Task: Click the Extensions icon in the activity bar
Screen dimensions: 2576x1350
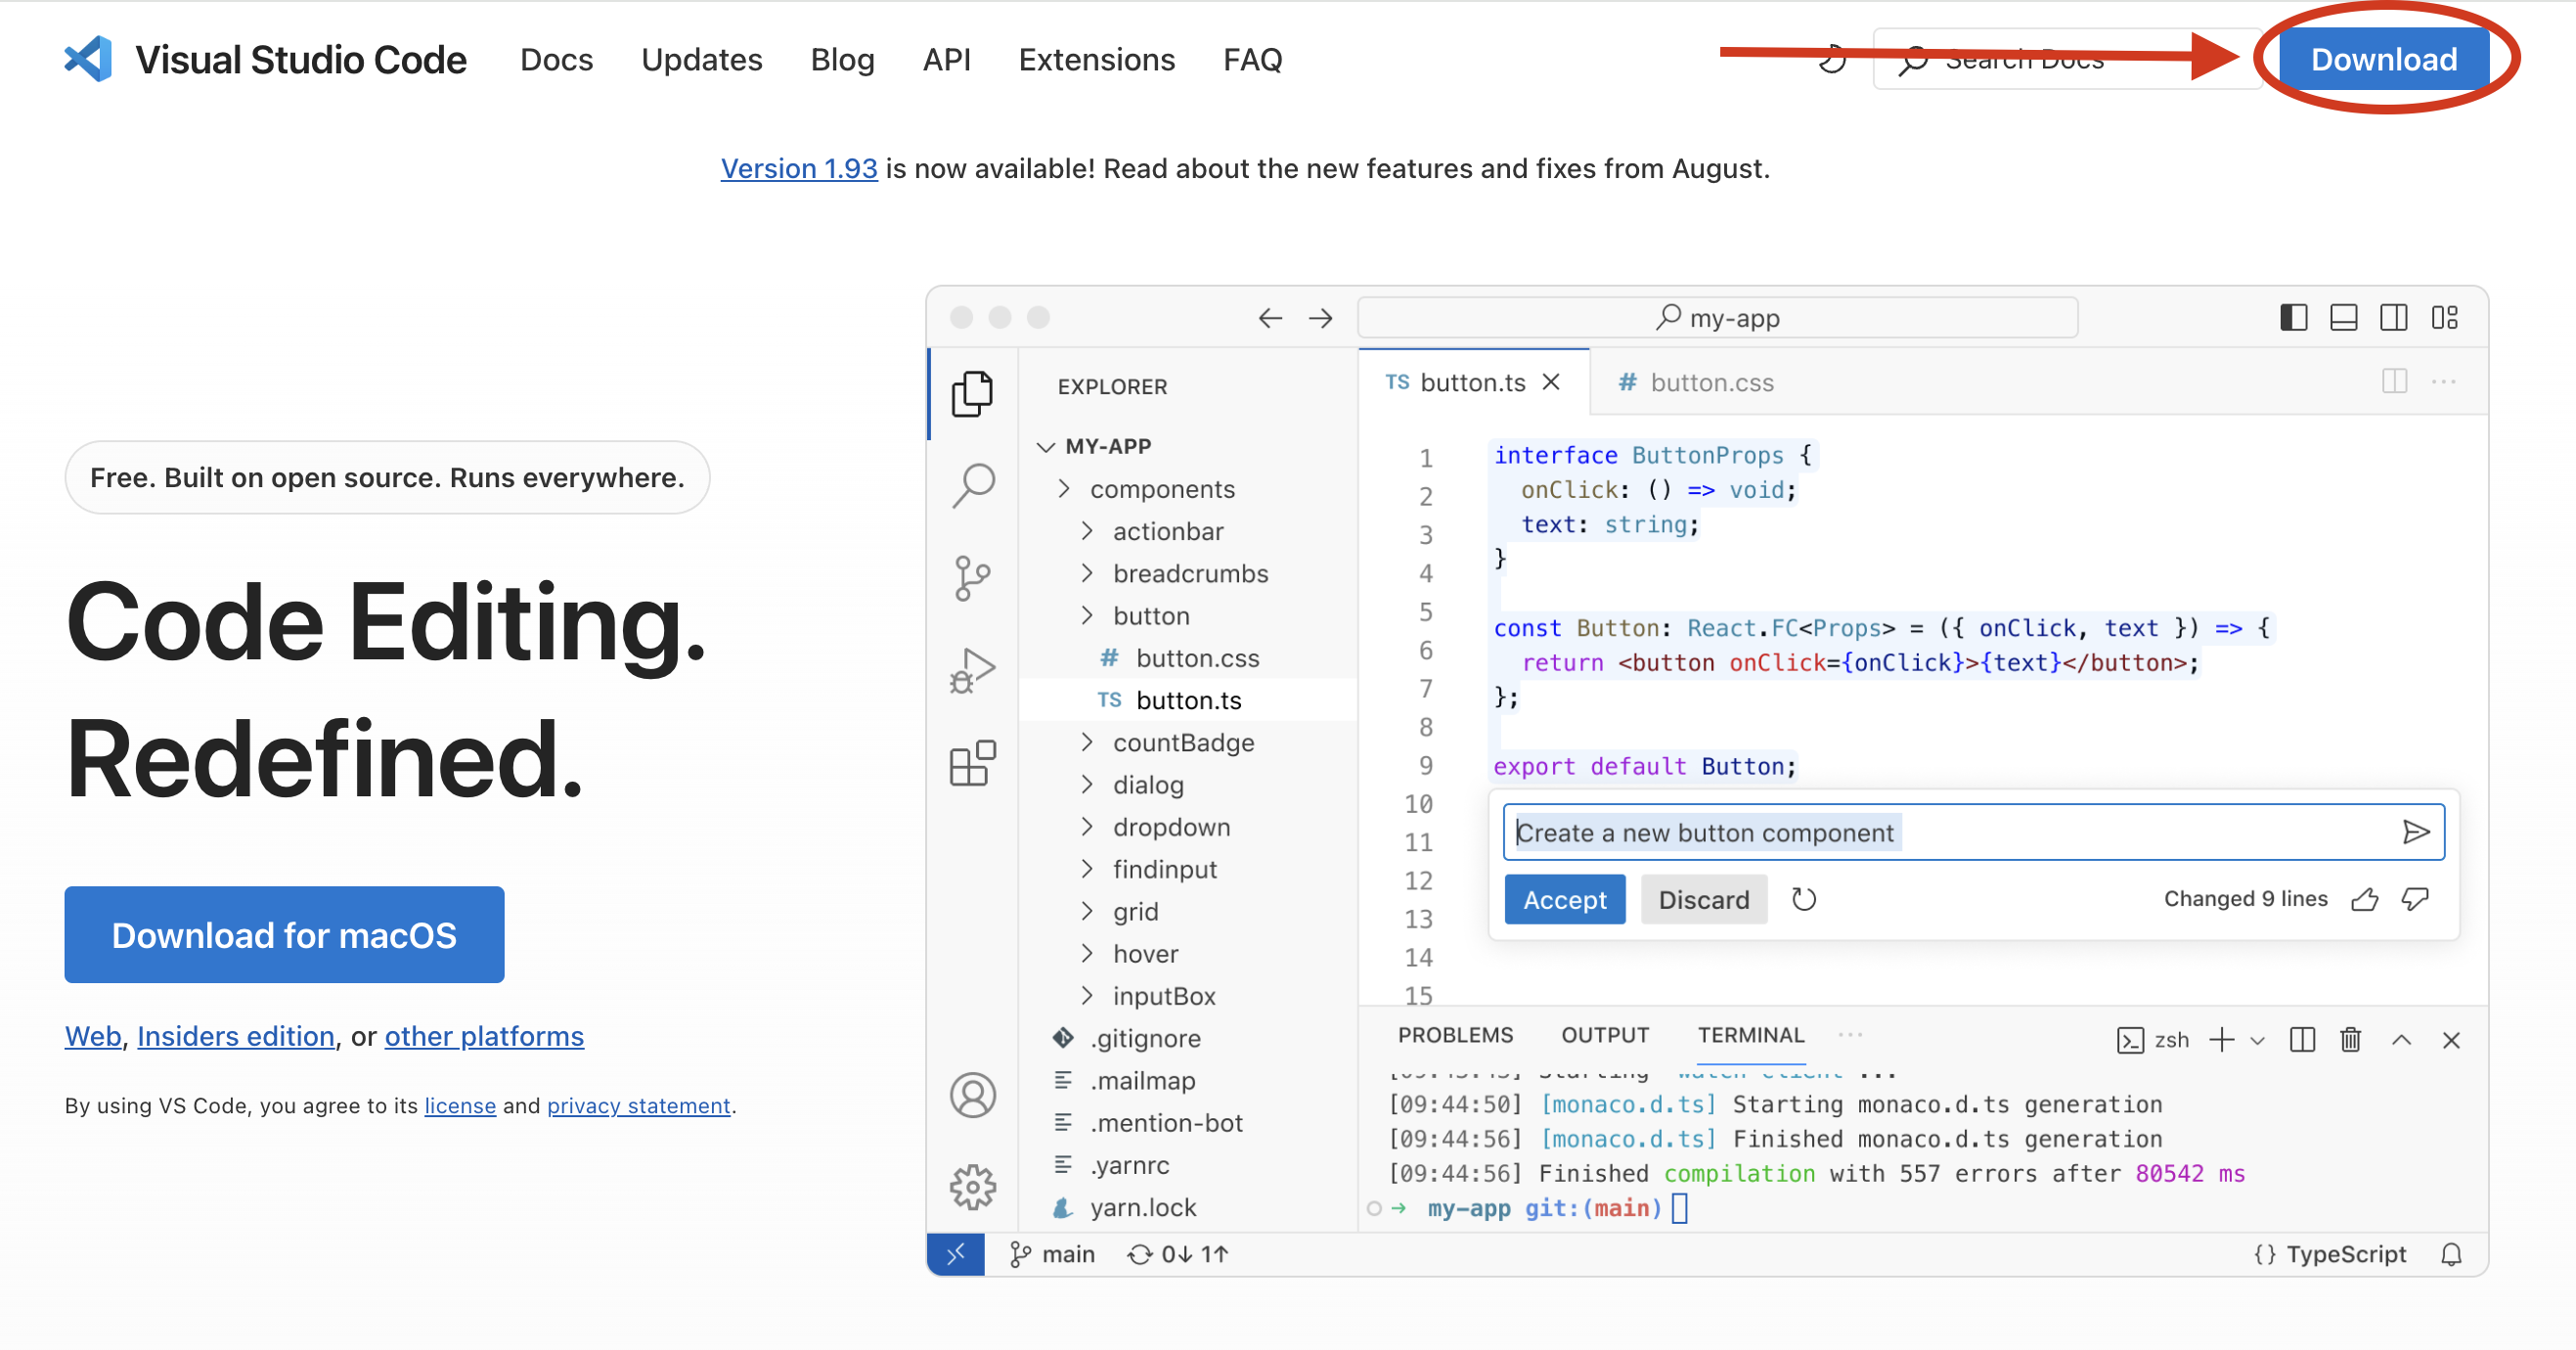Action: (972, 763)
